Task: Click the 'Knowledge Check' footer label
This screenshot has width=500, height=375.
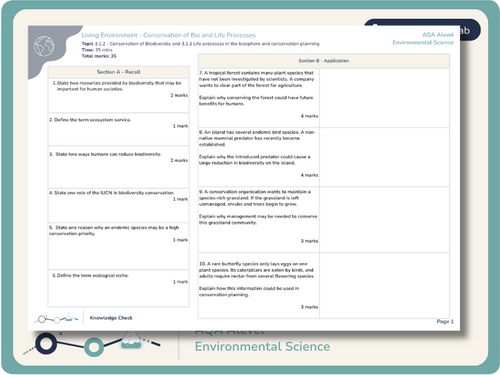Action: click(111, 318)
